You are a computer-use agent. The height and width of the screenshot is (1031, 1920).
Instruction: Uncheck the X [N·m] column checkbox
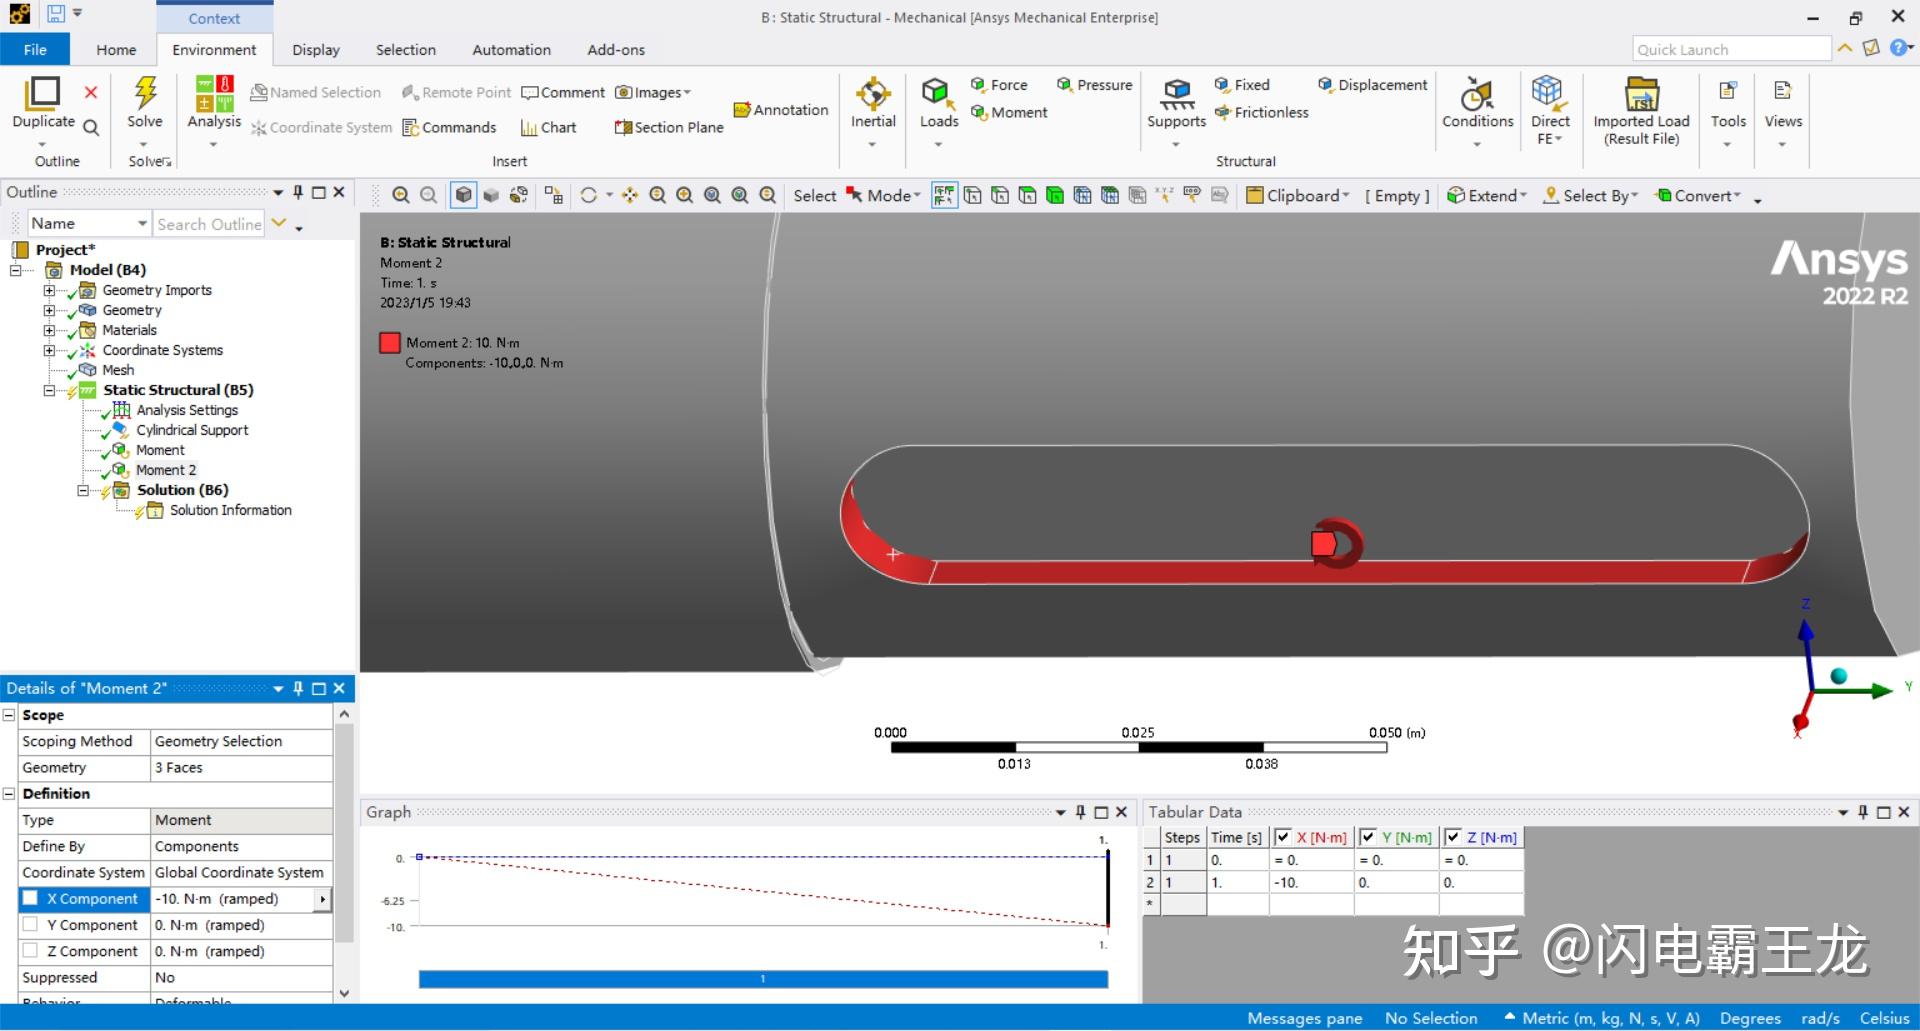(1284, 837)
